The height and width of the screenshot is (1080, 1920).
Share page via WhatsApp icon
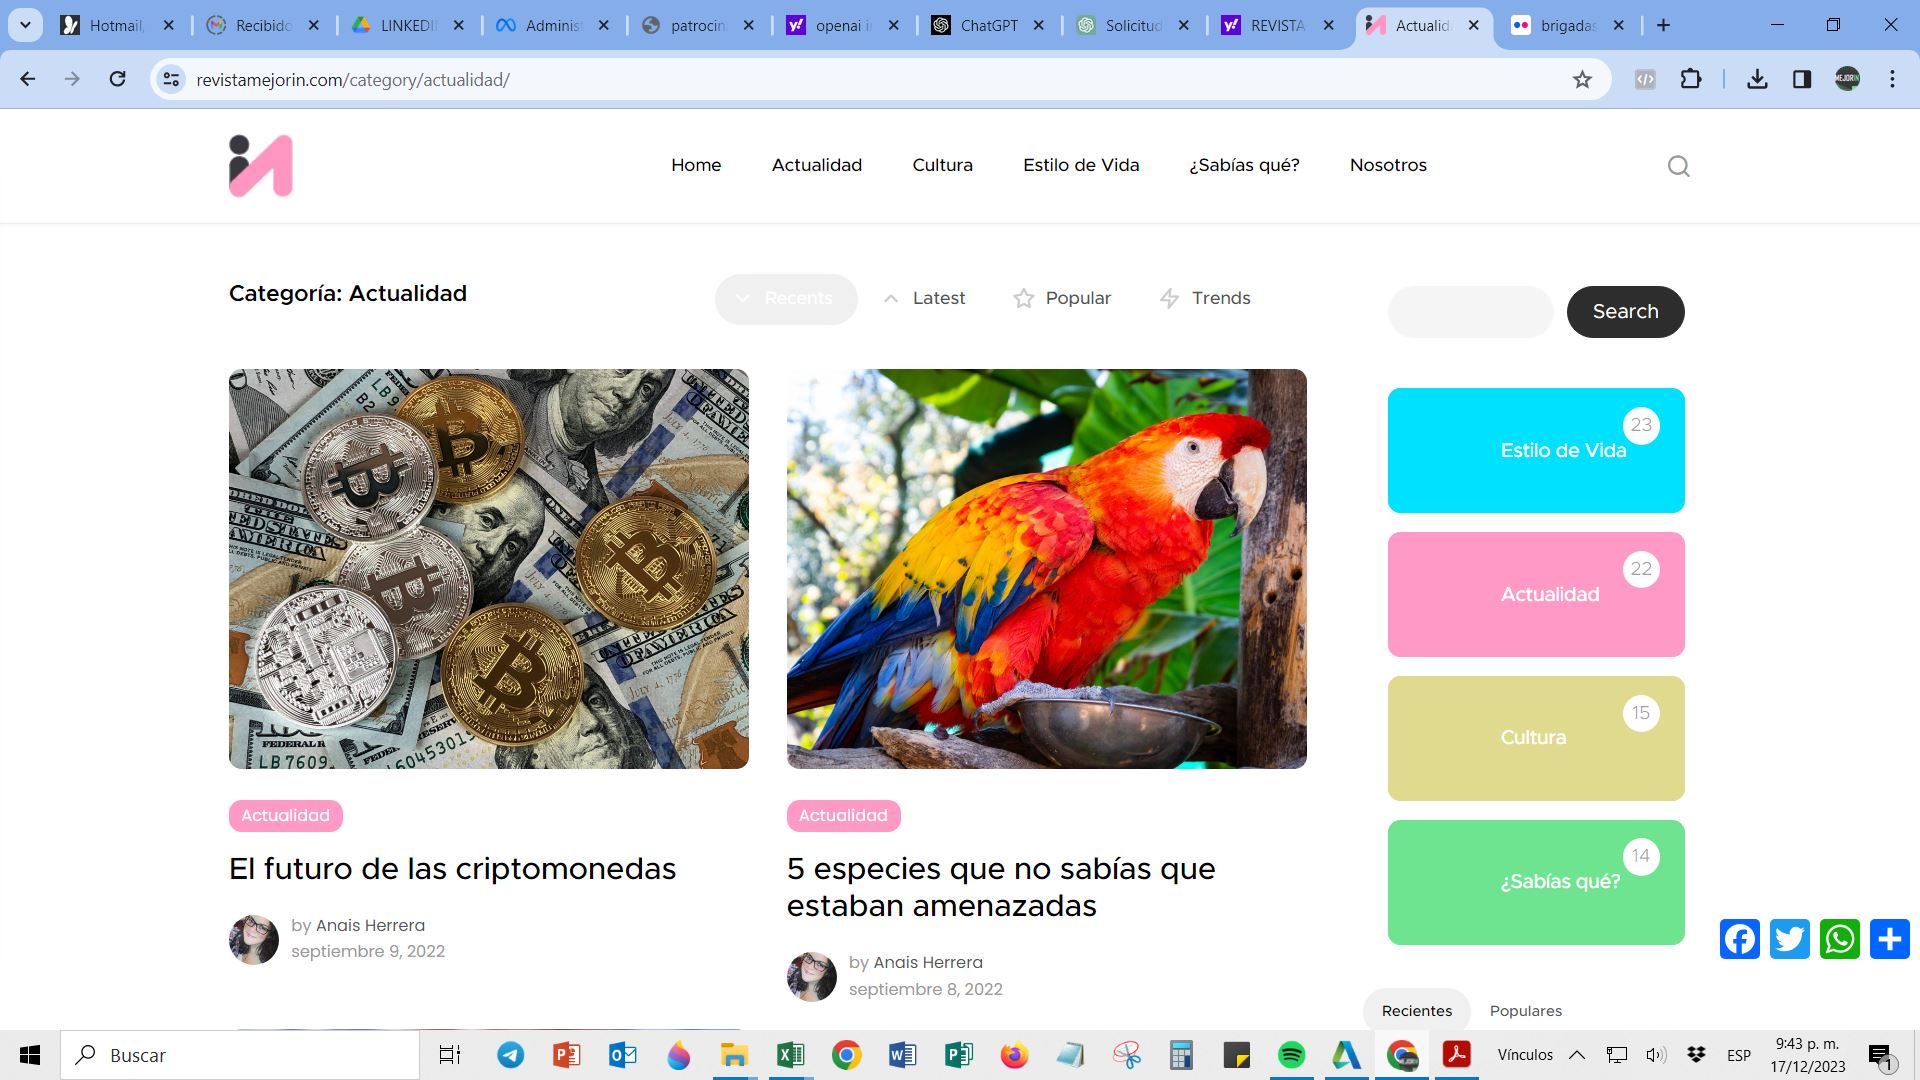click(1839, 939)
